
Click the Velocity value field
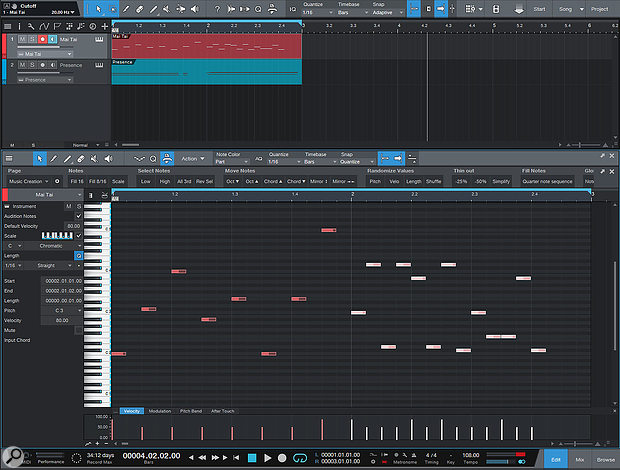(x=62, y=320)
